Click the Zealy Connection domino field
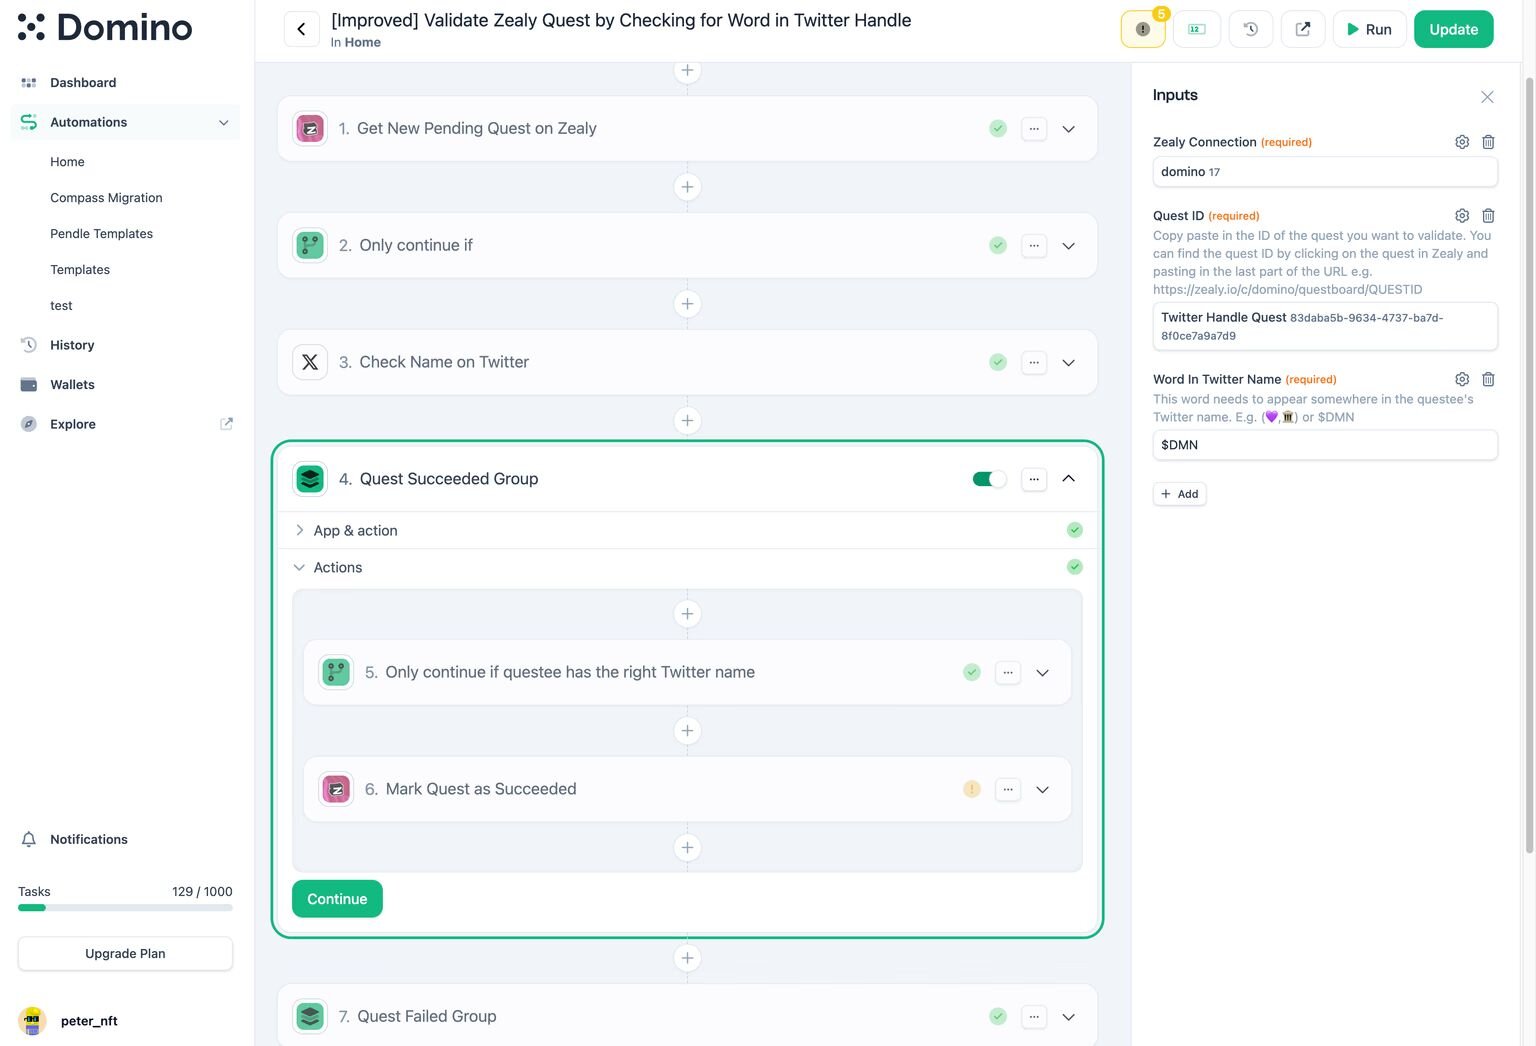 (x=1325, y=172)
